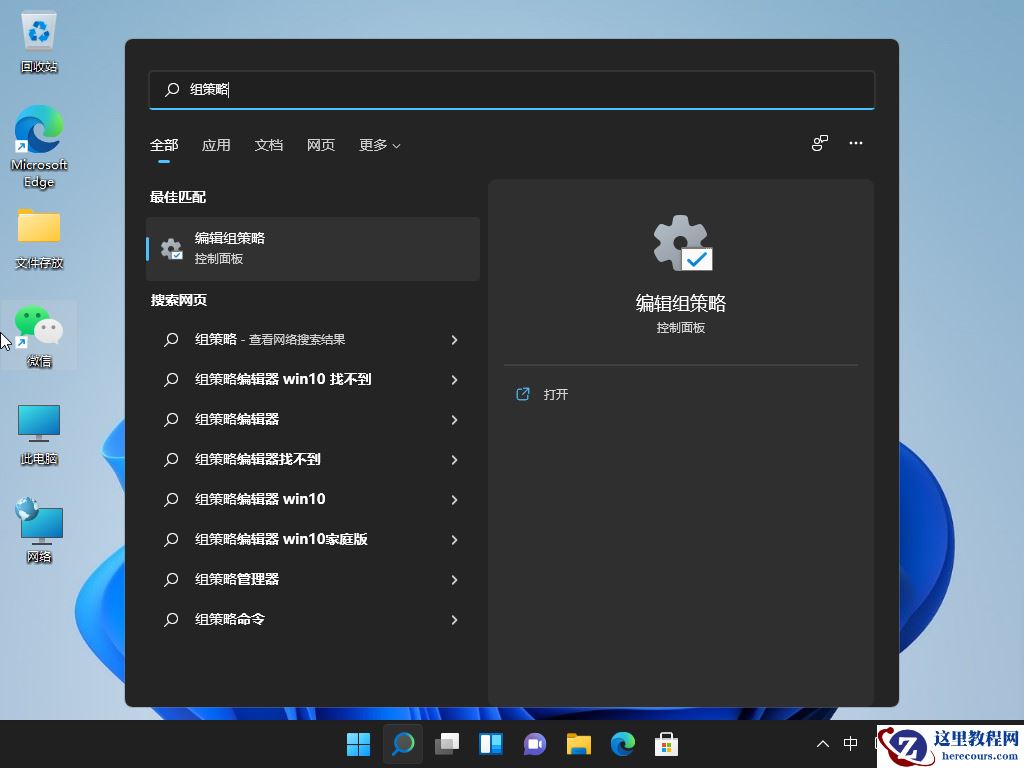The image size is (1024, 768).
Task: Switch to the 文档 search tab
Action: point(268,145)
